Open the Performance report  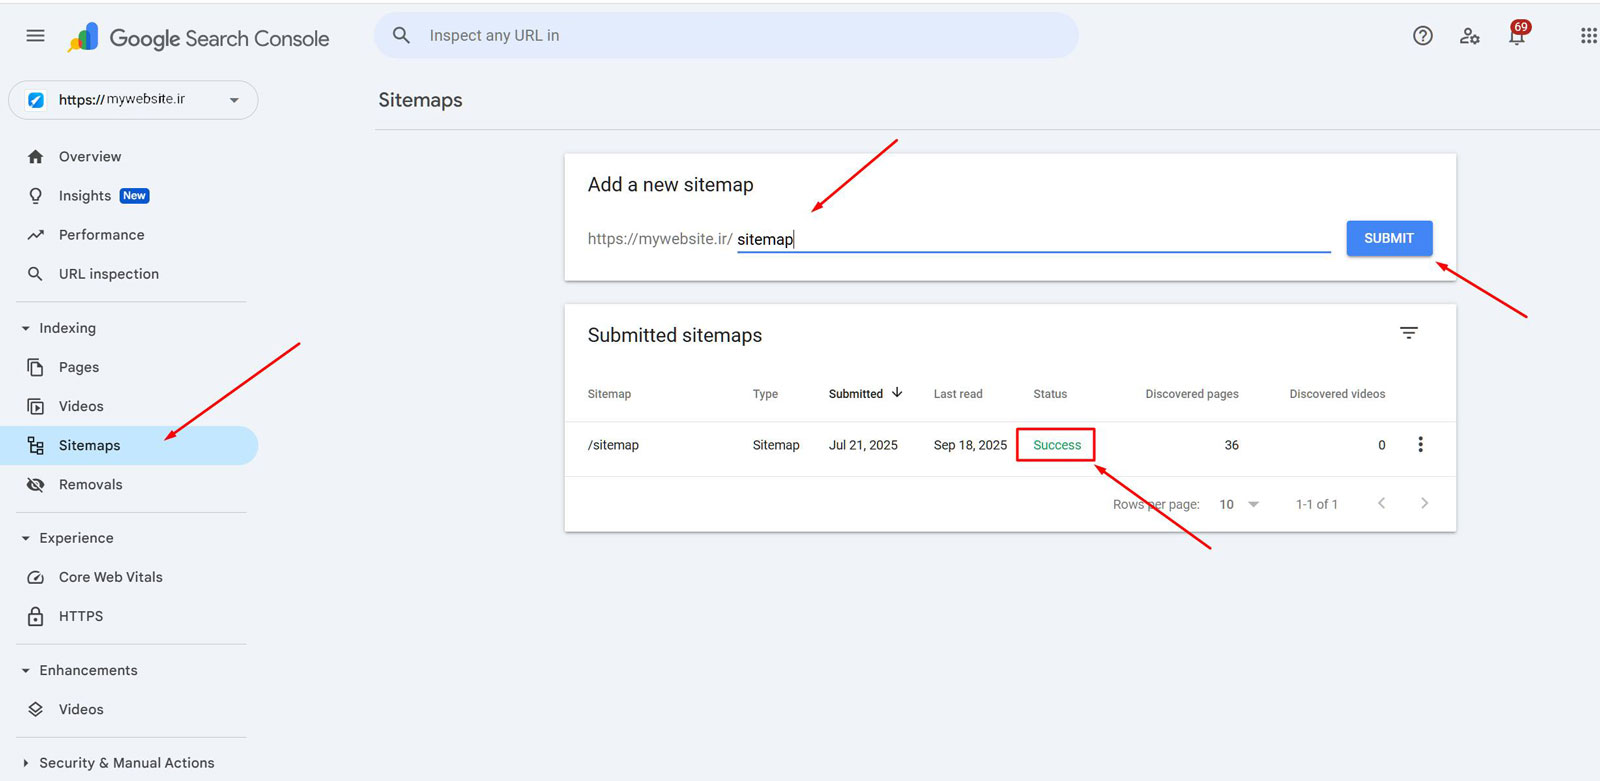101,235
